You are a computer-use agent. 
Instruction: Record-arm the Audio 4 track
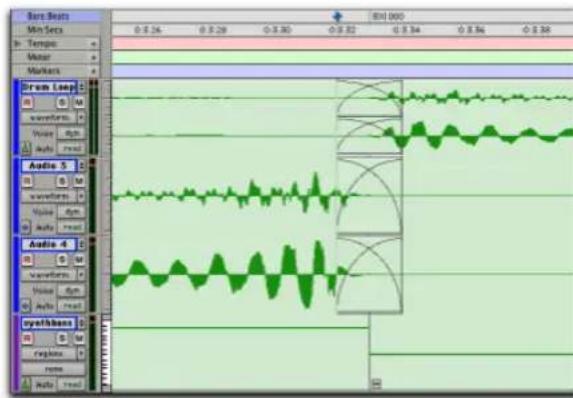click(27, 260)
